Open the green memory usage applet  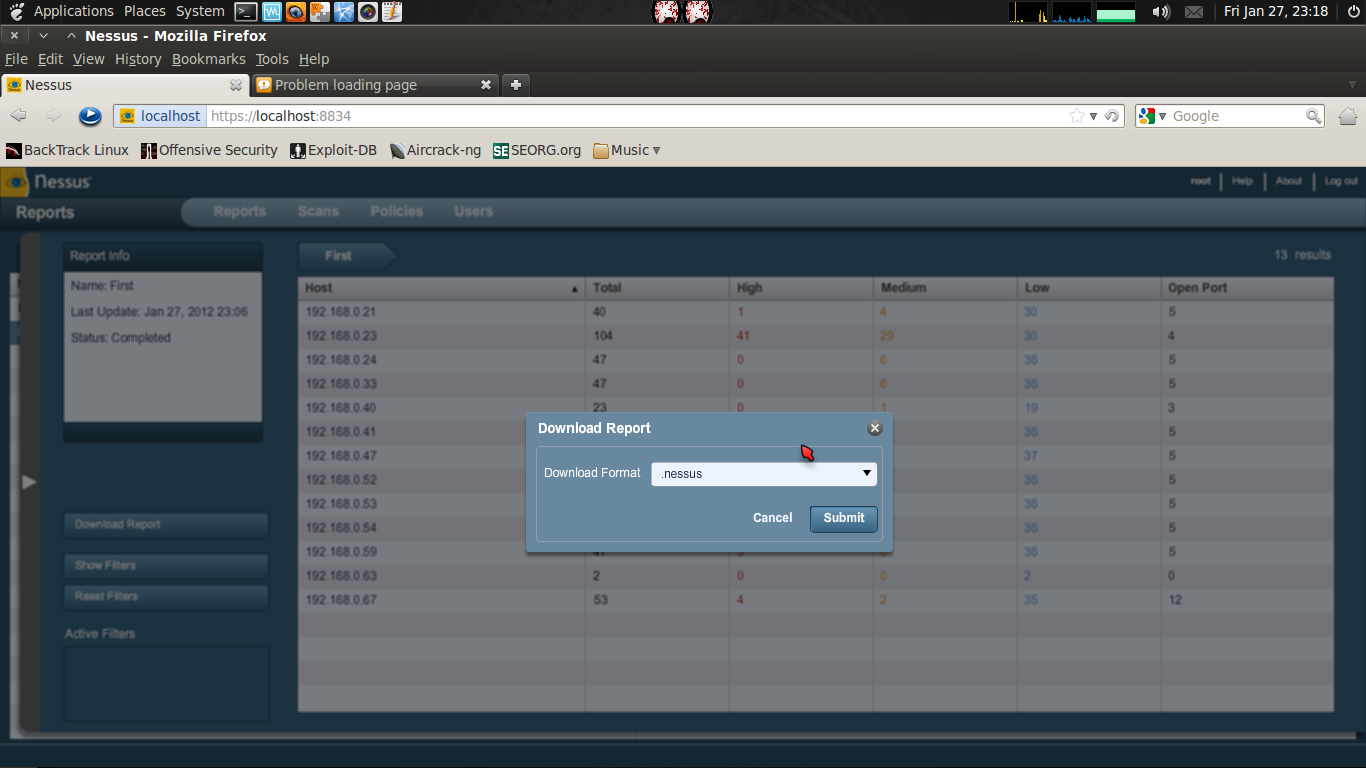pyautogui.click(x=1116, y=12)
